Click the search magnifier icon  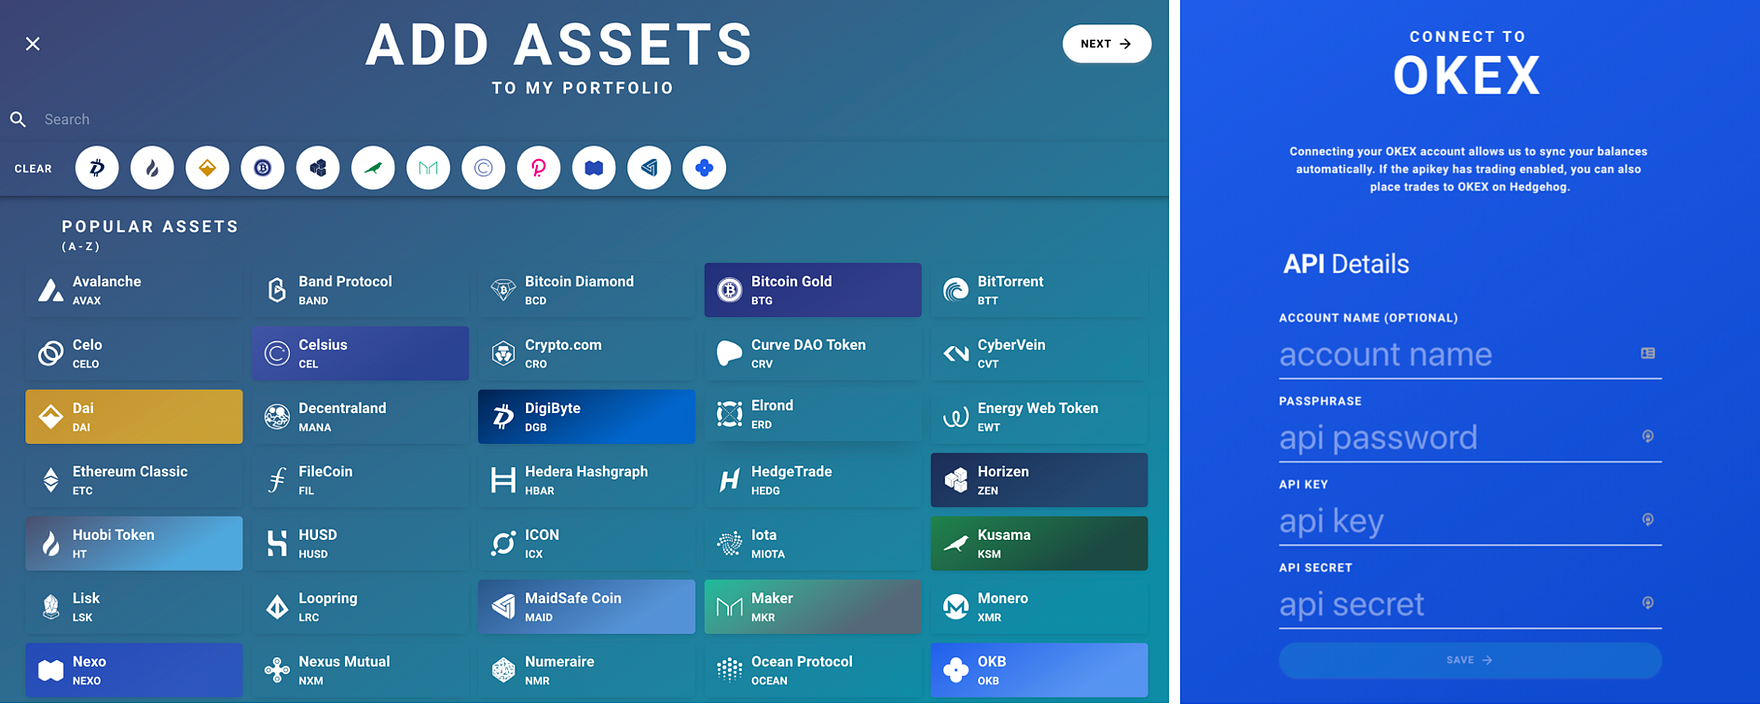point(18,119)
